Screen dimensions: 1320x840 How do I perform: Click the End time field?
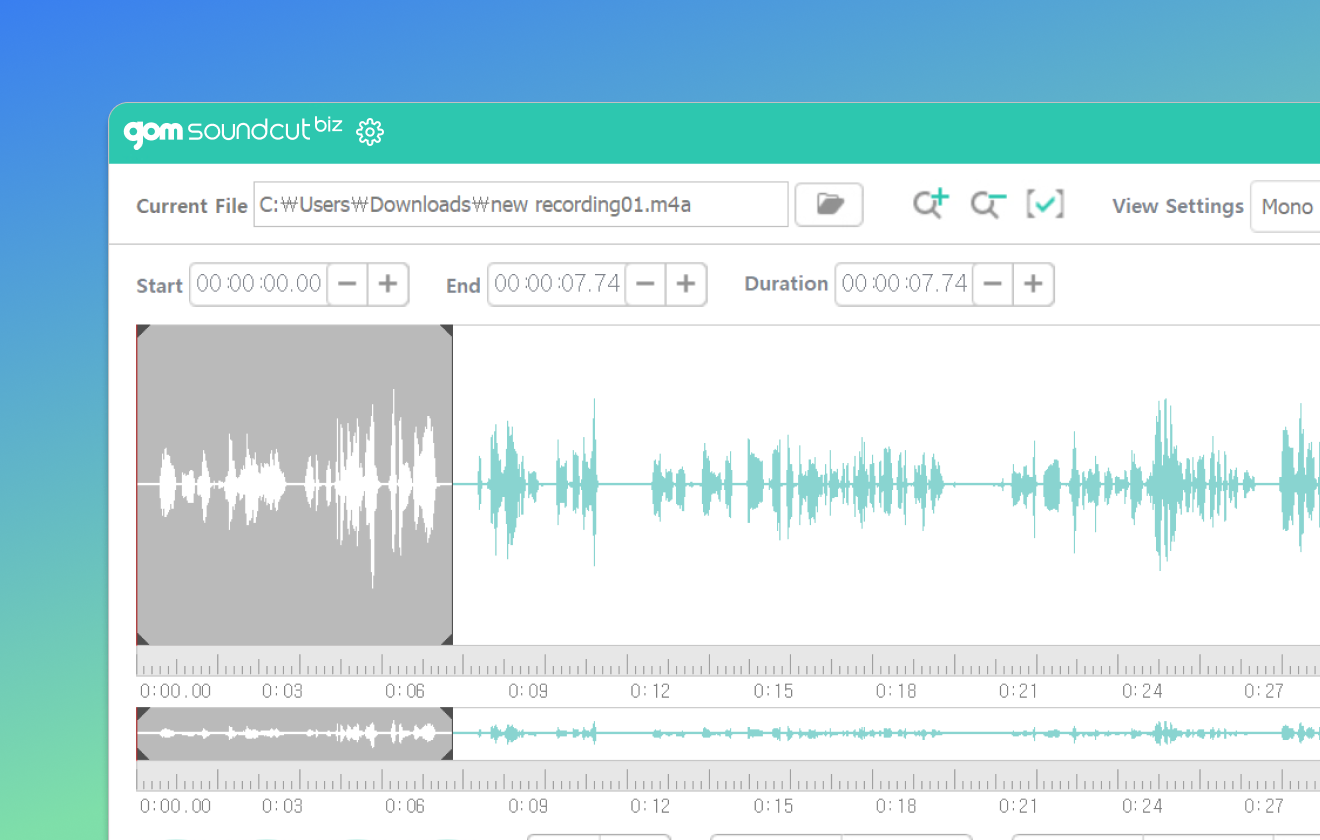[x=557, y=284]
